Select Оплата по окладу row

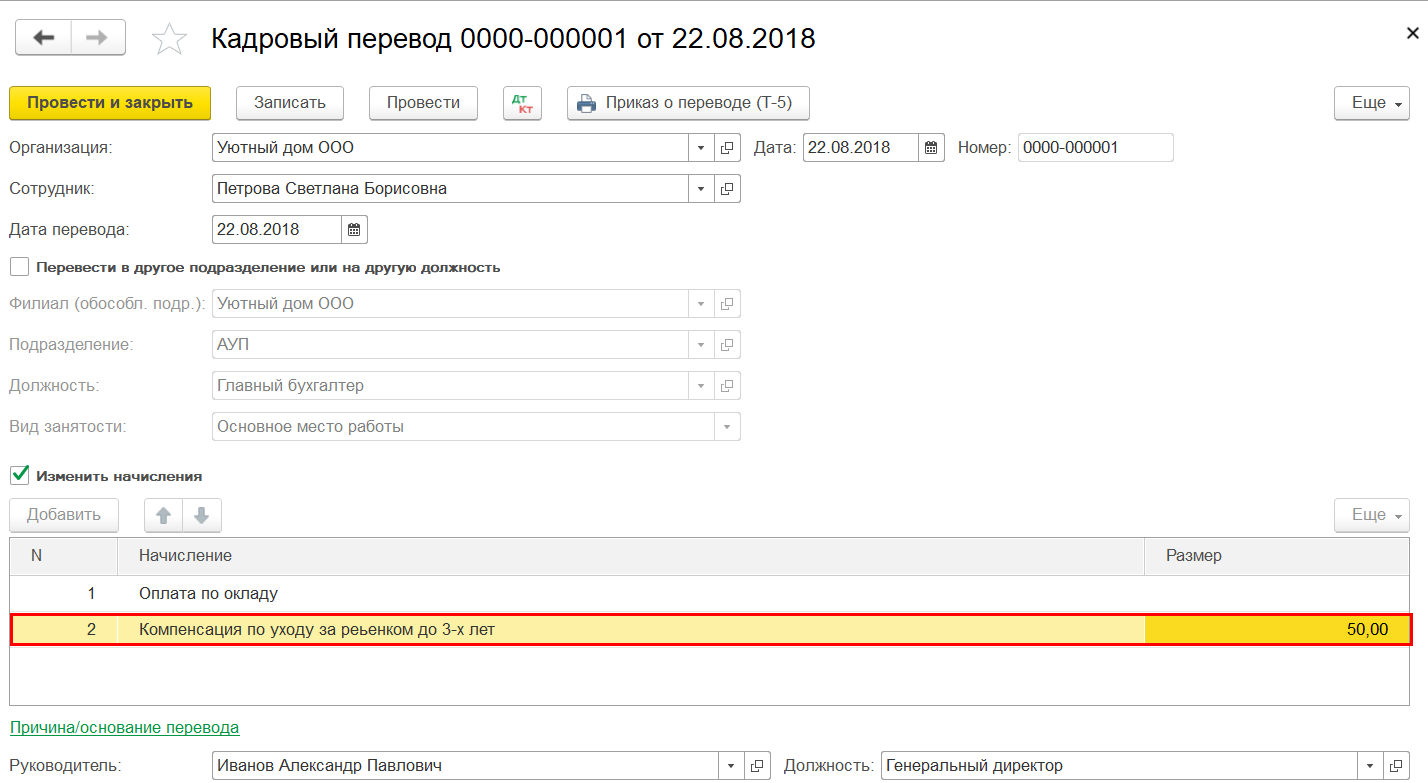click(711, 594)
